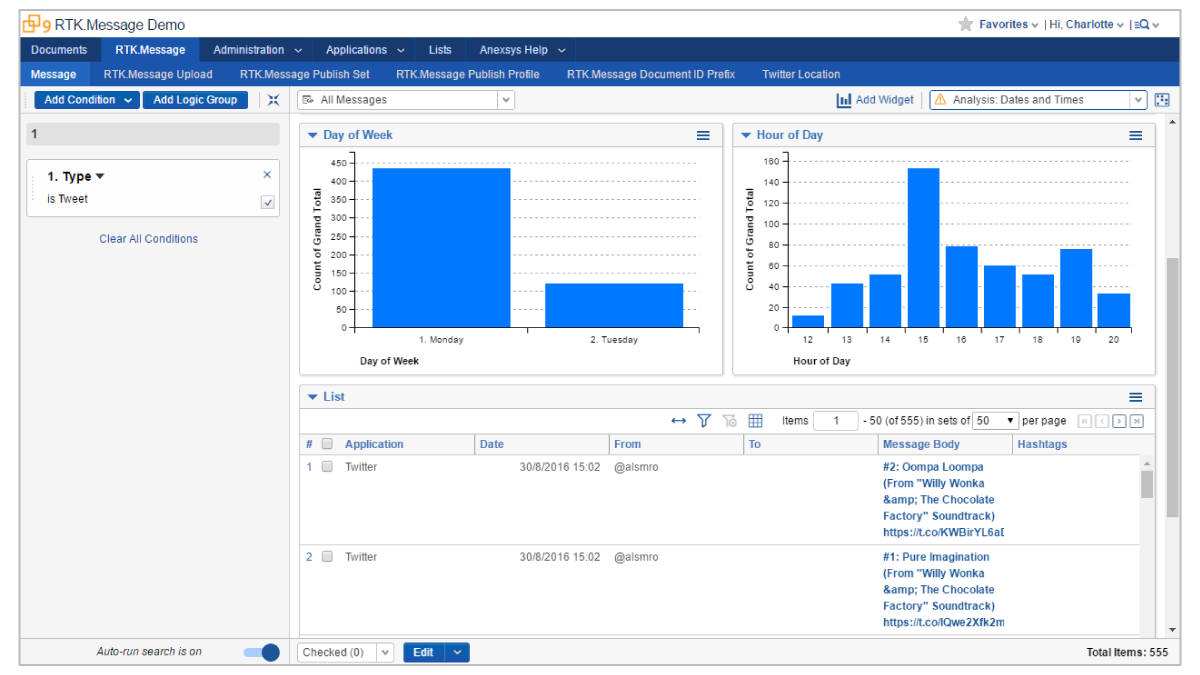This screenshot has width=1200, height=675.
Task: Switch to RTK.Message Upload tab
Action: 158,74
